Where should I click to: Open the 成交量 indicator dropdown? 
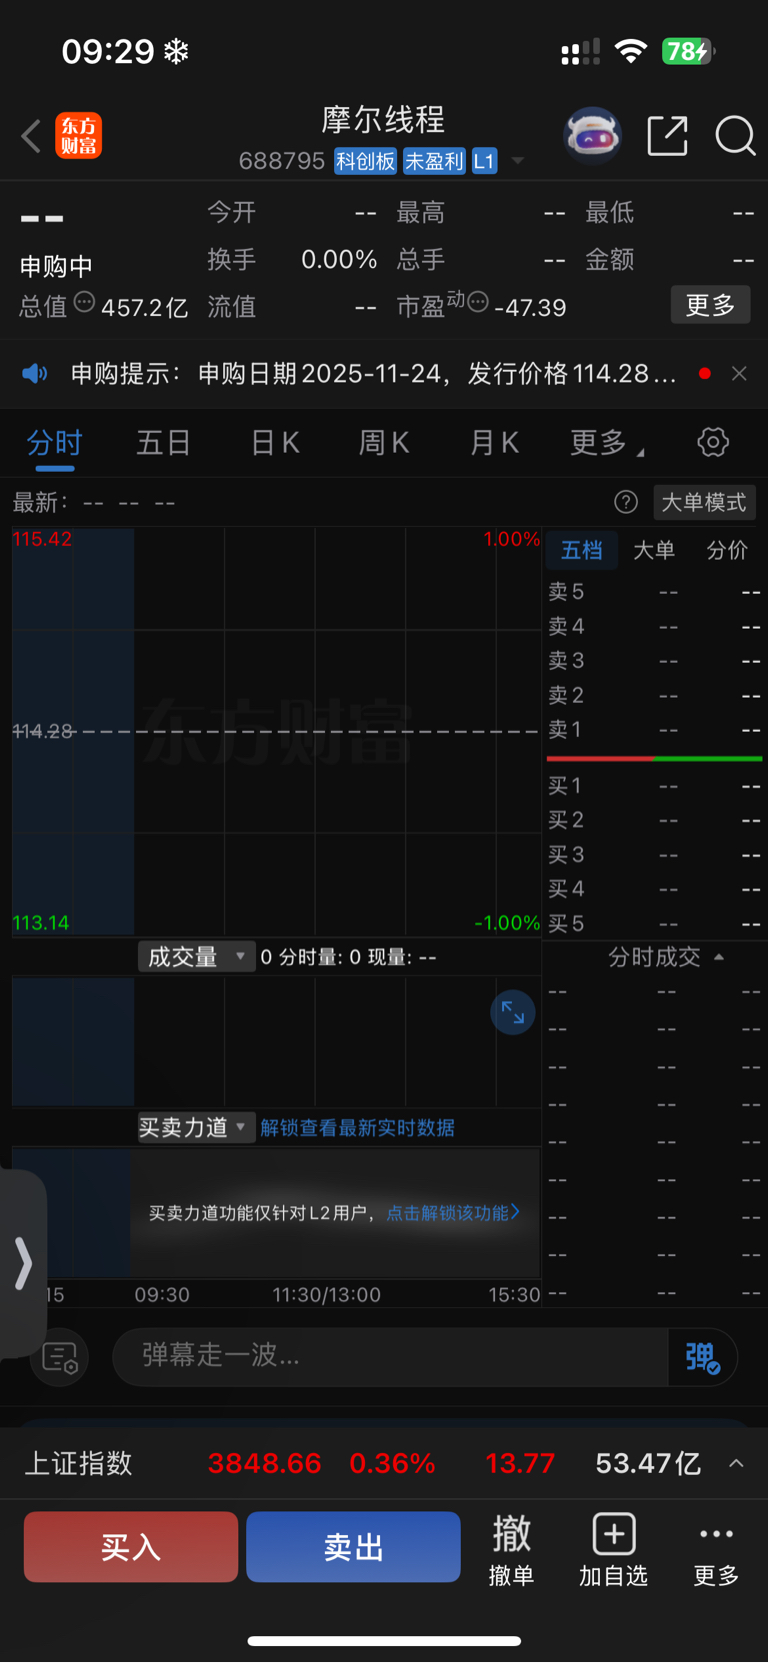(x=196, y=957)
